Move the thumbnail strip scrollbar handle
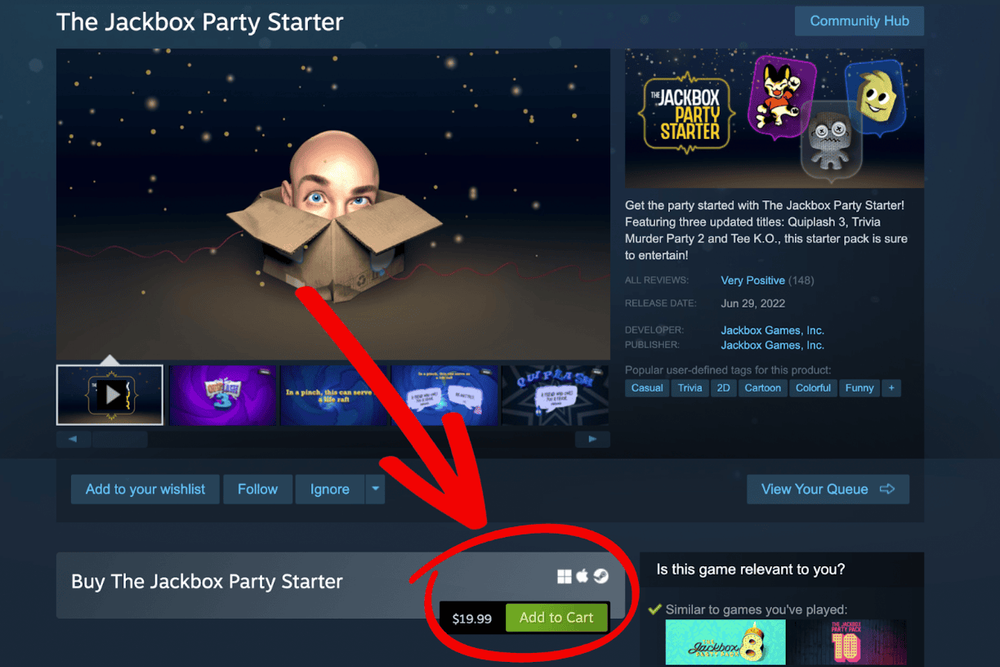The width and height of the screenshot is (1000, 667). [x=120, y=439]
